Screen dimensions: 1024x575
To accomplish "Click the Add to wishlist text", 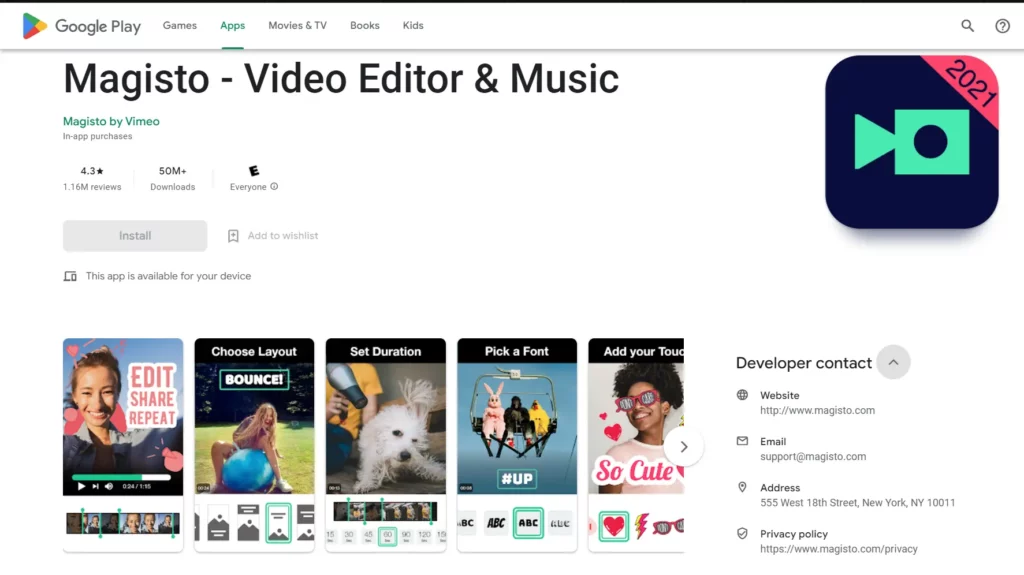I will tap(283, 236).
